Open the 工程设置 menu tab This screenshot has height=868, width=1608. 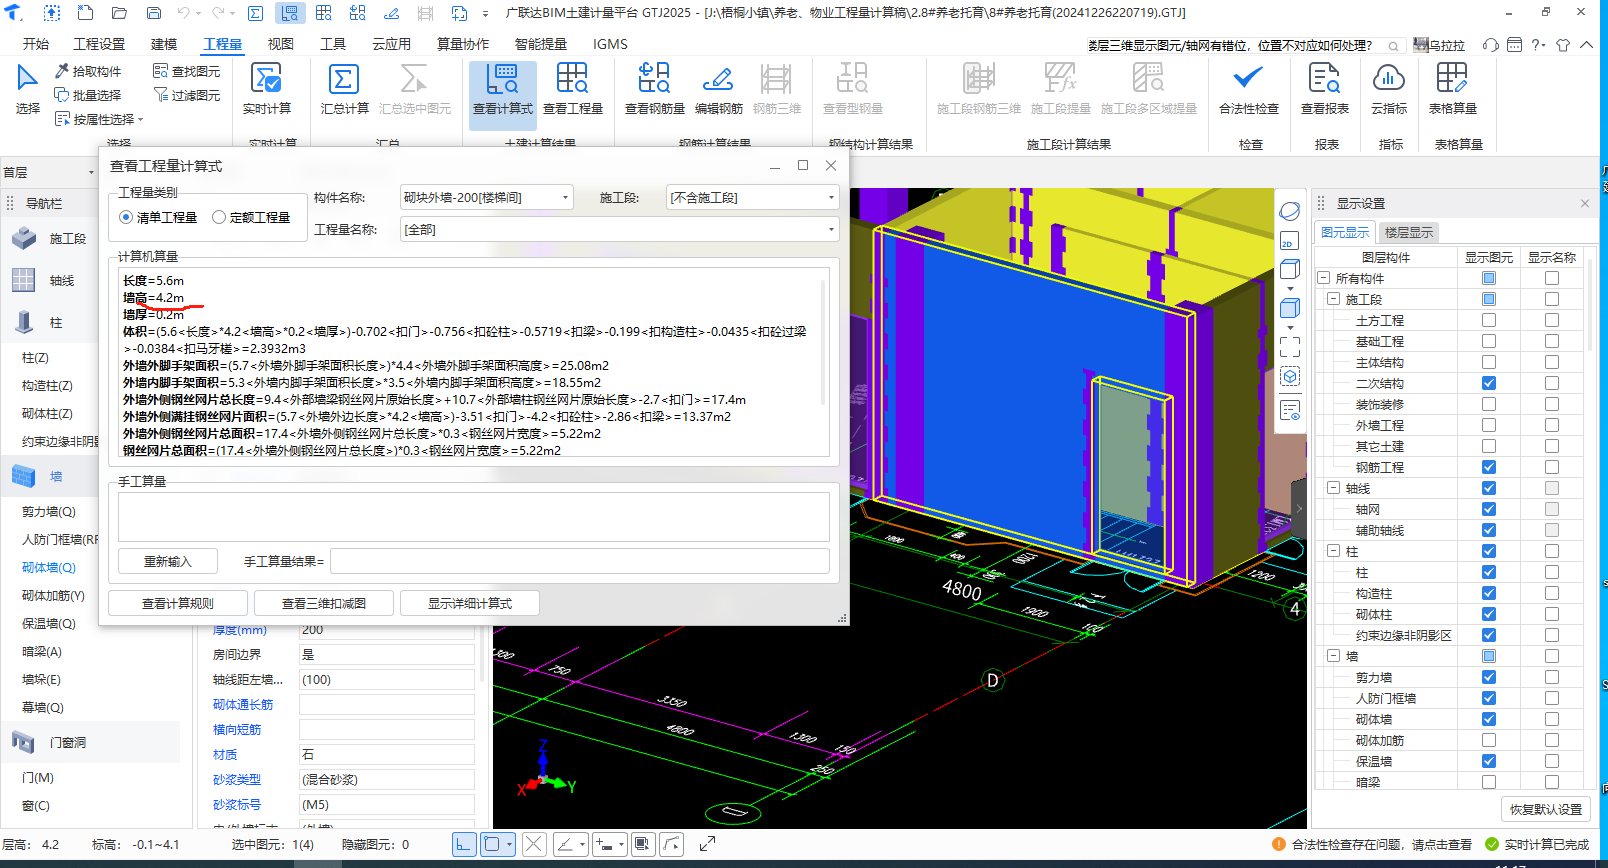(99, 44)
